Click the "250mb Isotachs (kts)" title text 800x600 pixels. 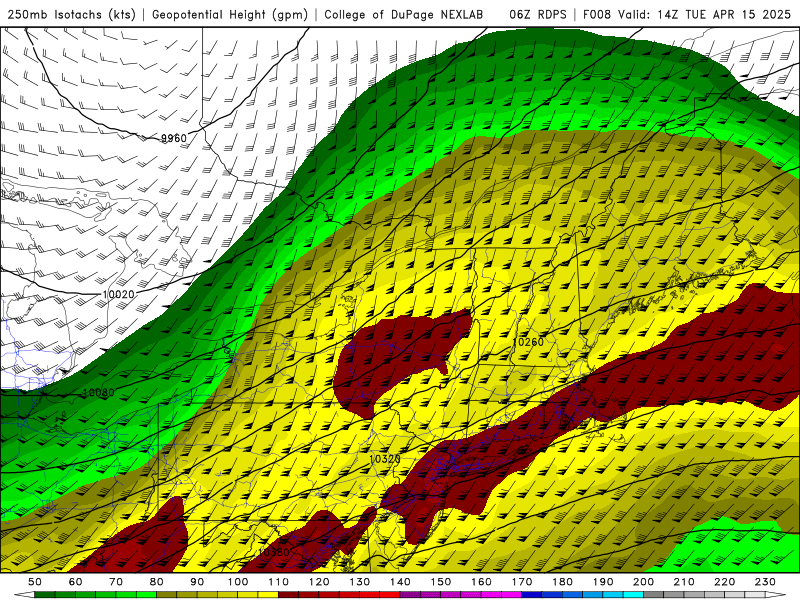point(72,14)
